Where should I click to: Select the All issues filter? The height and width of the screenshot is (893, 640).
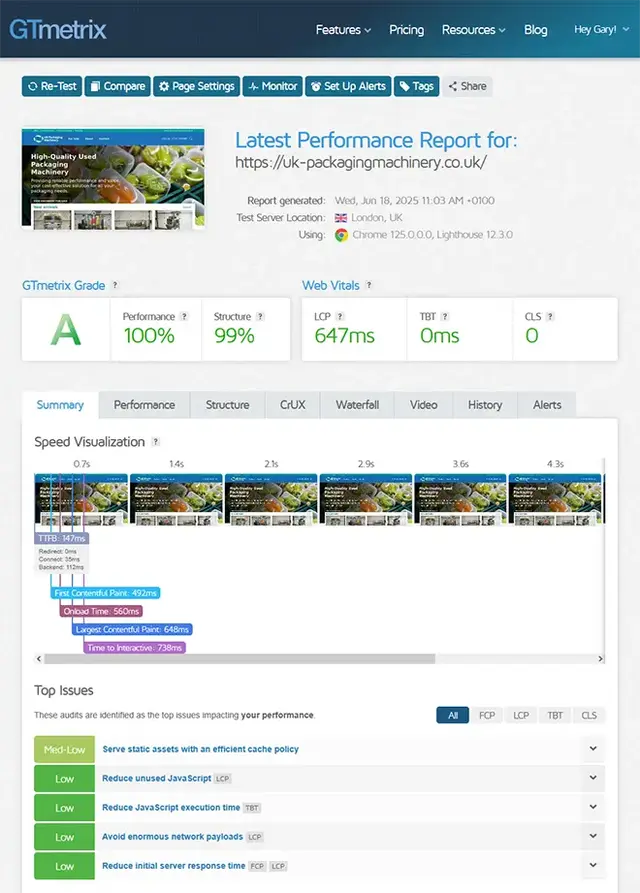tap(453, 715)
